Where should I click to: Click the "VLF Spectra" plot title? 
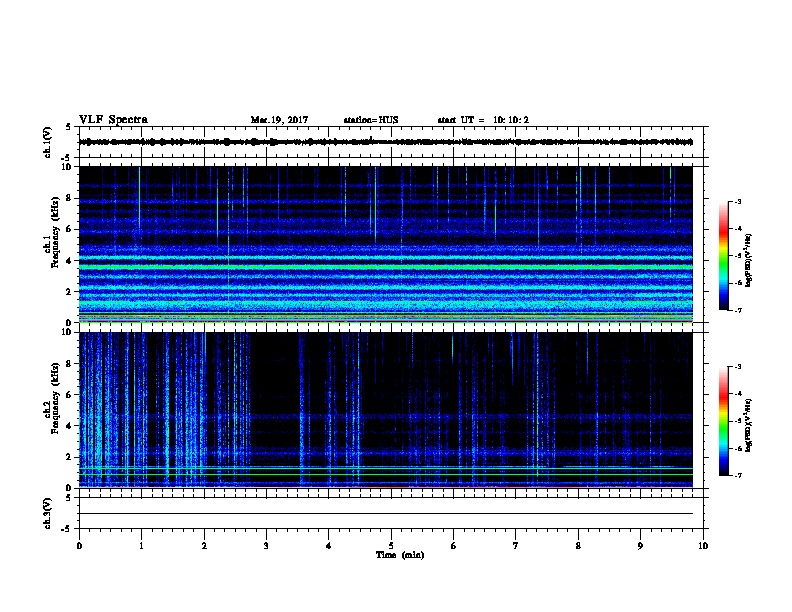[113, 120]
